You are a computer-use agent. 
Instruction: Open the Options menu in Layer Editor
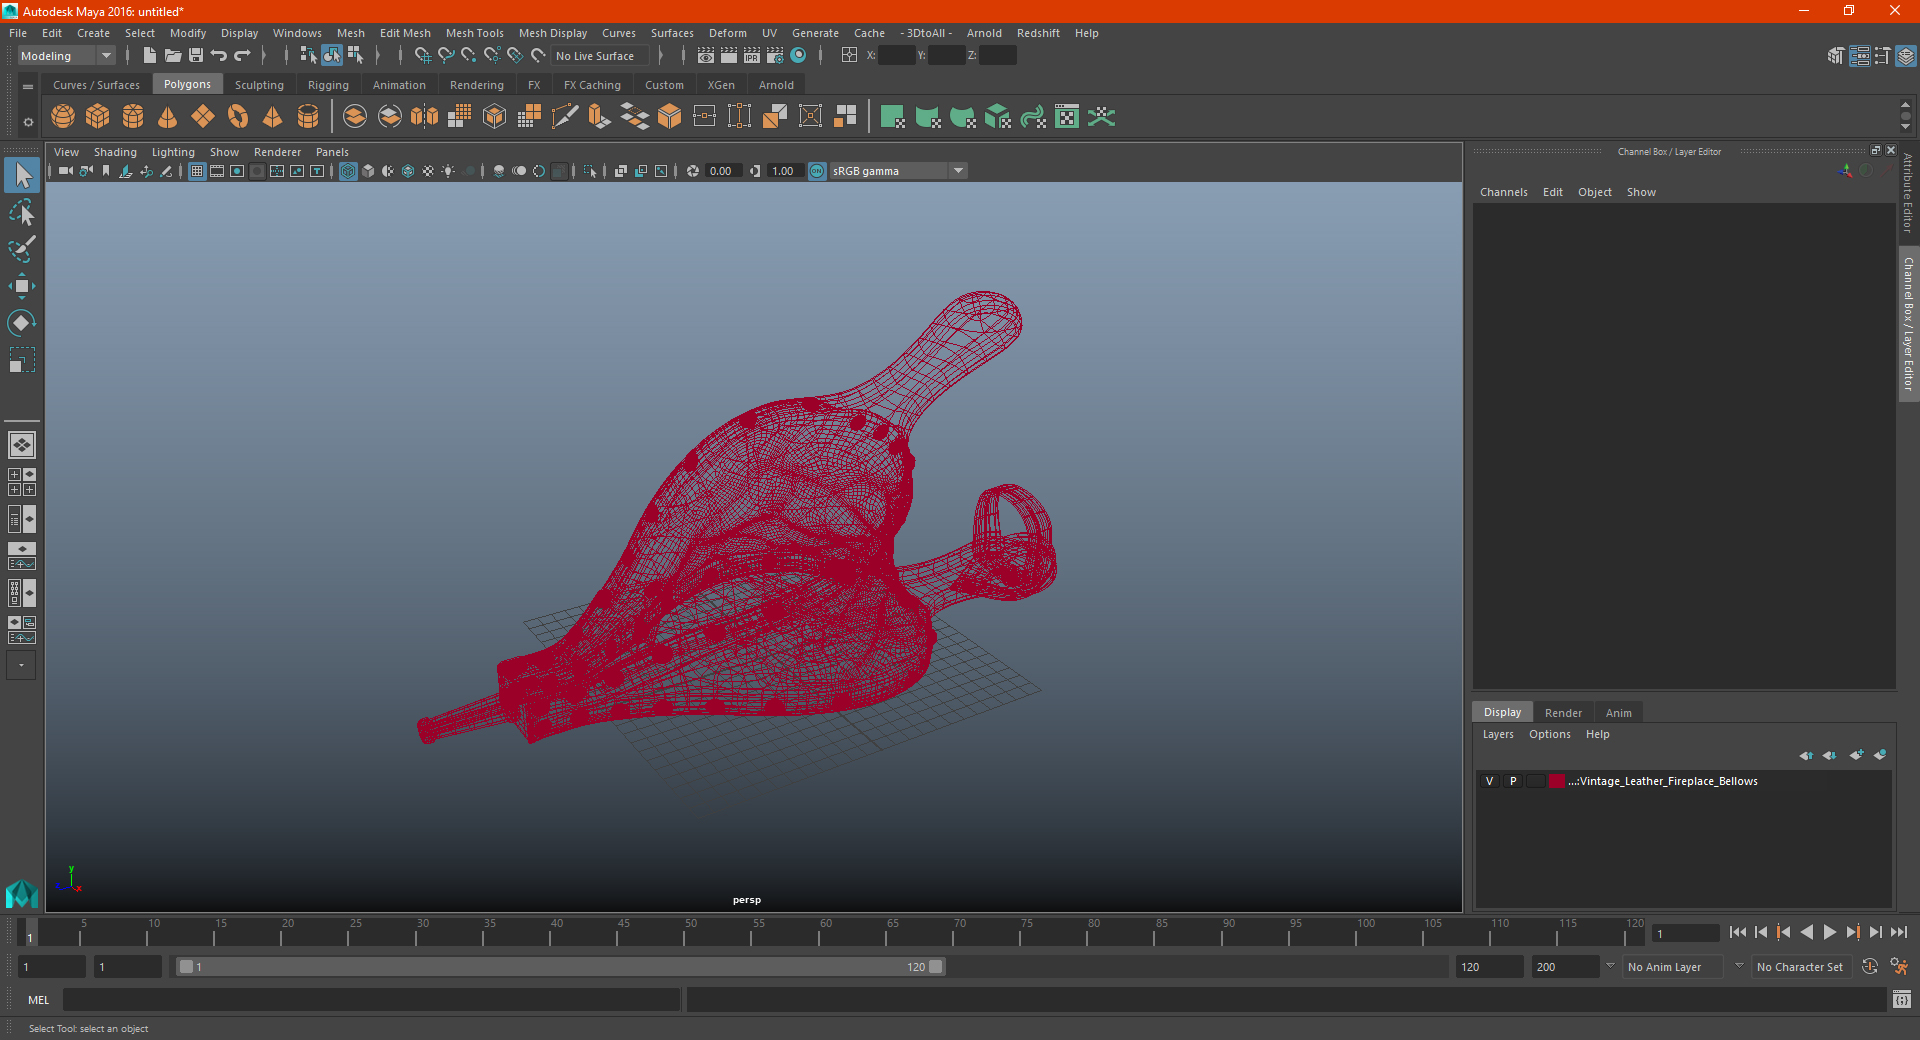(x=1549, y=734)
